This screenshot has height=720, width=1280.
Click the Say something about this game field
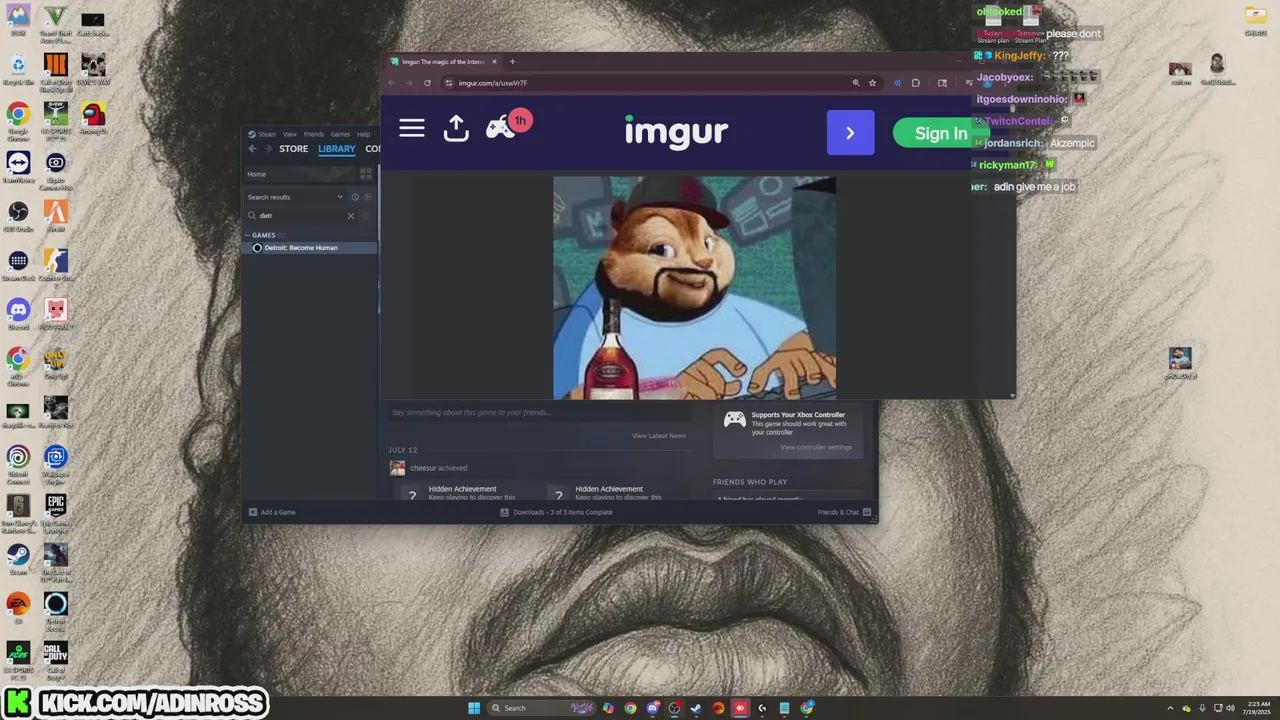(x=538, y=412)
